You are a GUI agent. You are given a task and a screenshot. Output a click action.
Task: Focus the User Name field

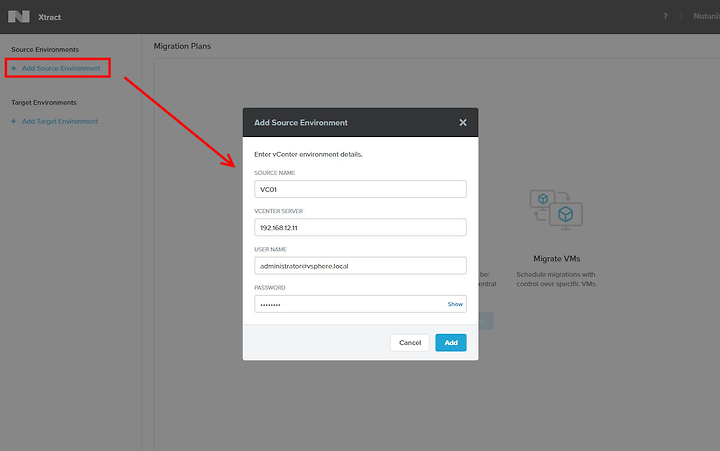click(x=360, y=266)
